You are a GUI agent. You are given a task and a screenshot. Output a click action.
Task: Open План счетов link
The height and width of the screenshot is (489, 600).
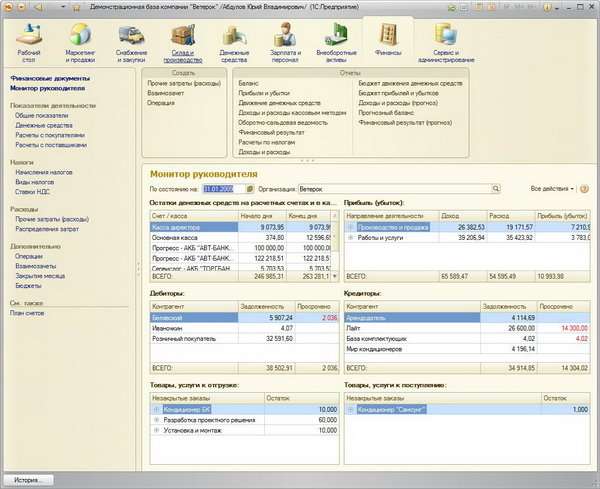pos(27,313)
